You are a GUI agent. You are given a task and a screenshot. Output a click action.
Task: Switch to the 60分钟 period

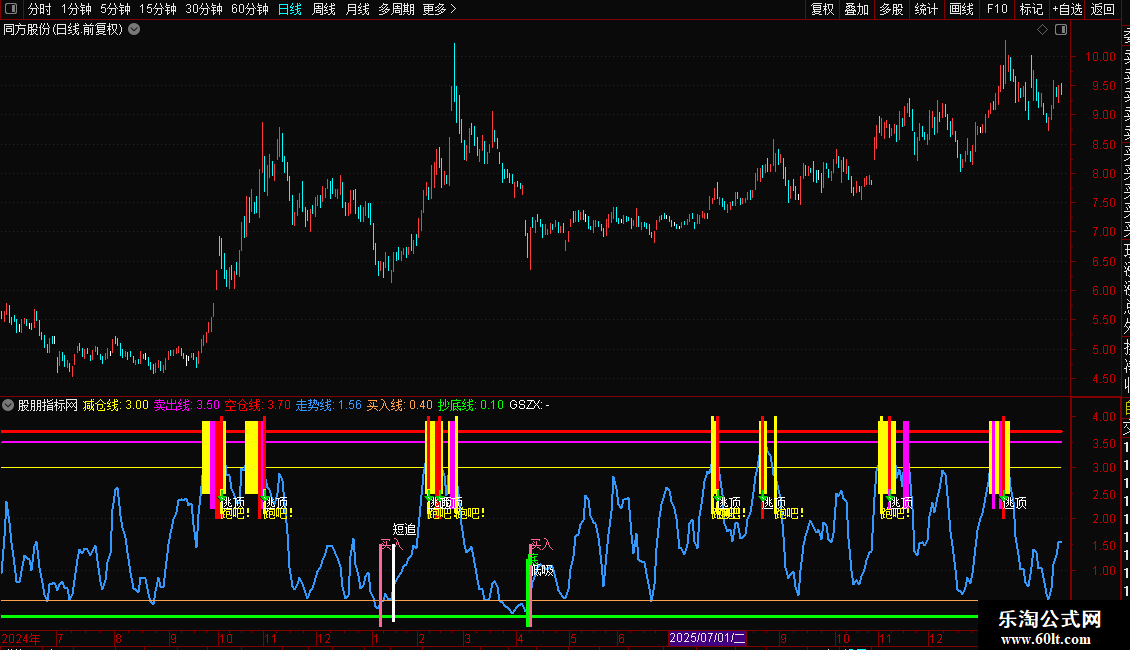pos(249,9)
